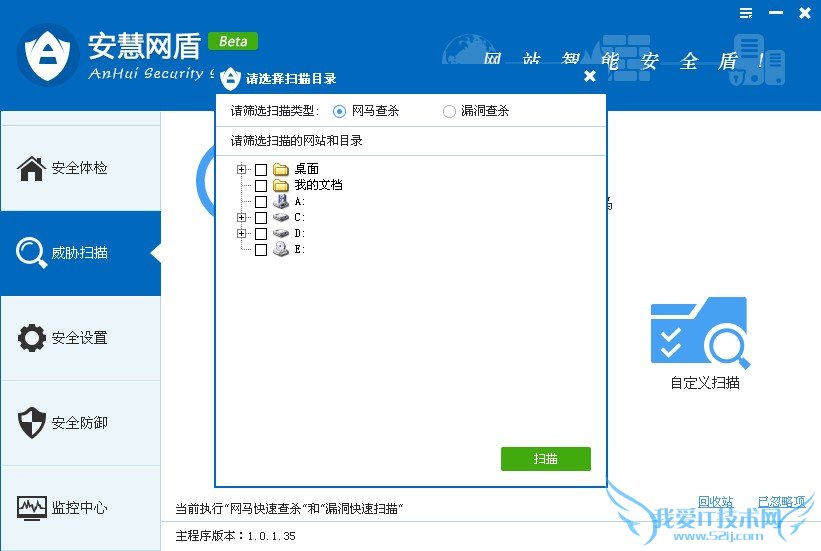The height and width of the screenshot is (551, 821).
Task: Click the CD drive E: icon
Action: click(x=281, y=249)
